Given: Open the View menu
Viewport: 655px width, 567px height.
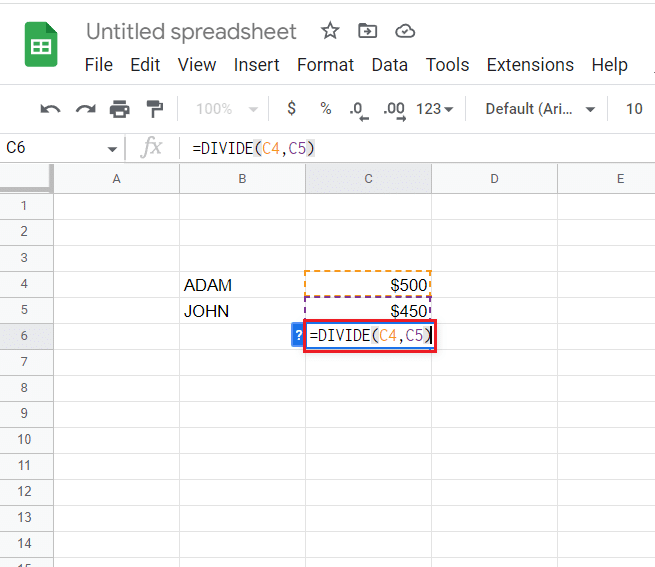Looking at the screenshot, I should (x=197, y=65).
